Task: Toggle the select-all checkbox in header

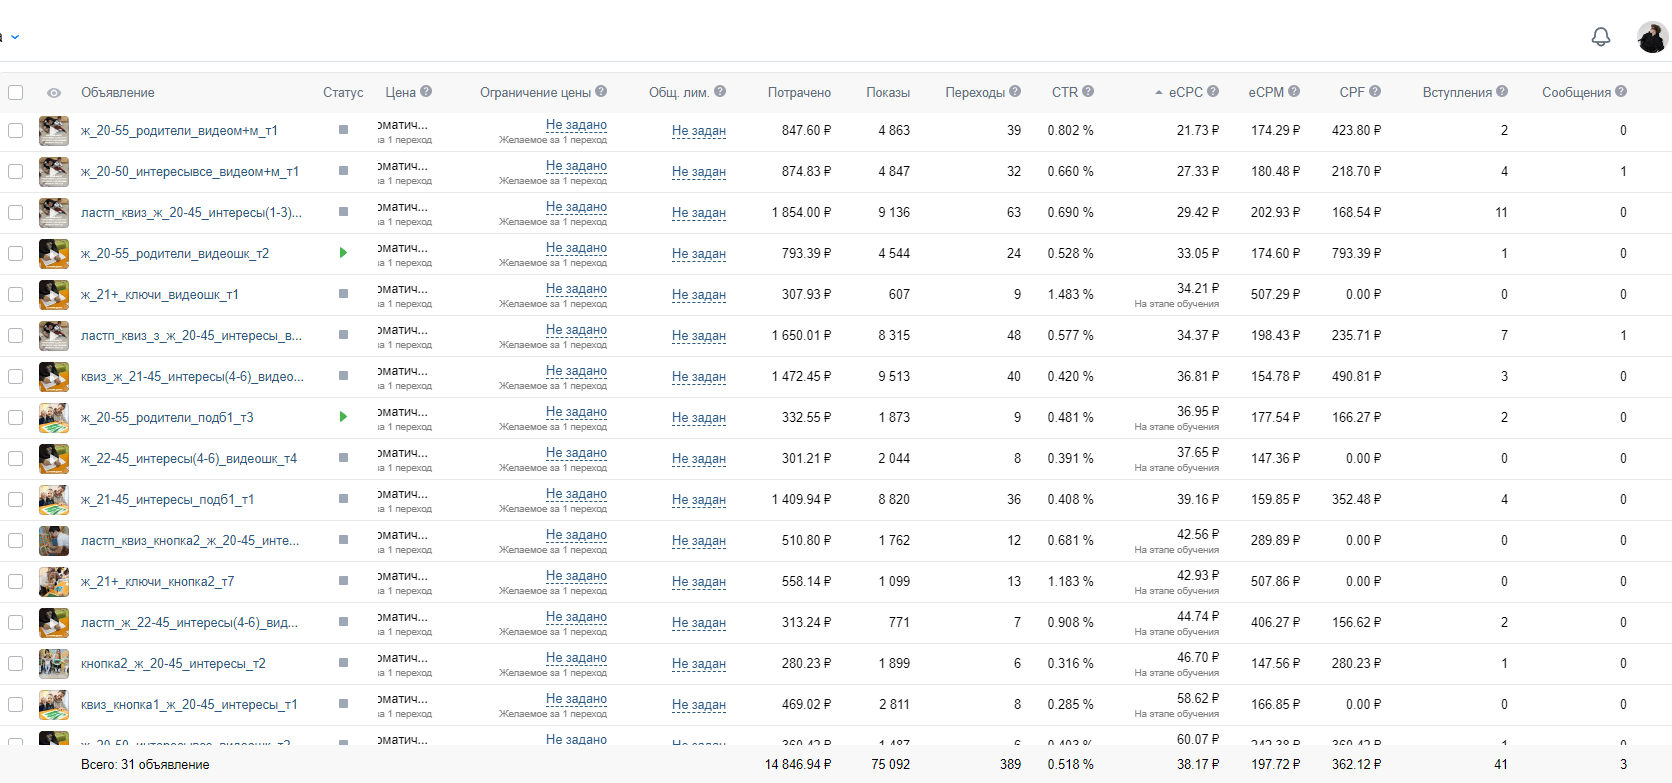Action: pos(15,92)
